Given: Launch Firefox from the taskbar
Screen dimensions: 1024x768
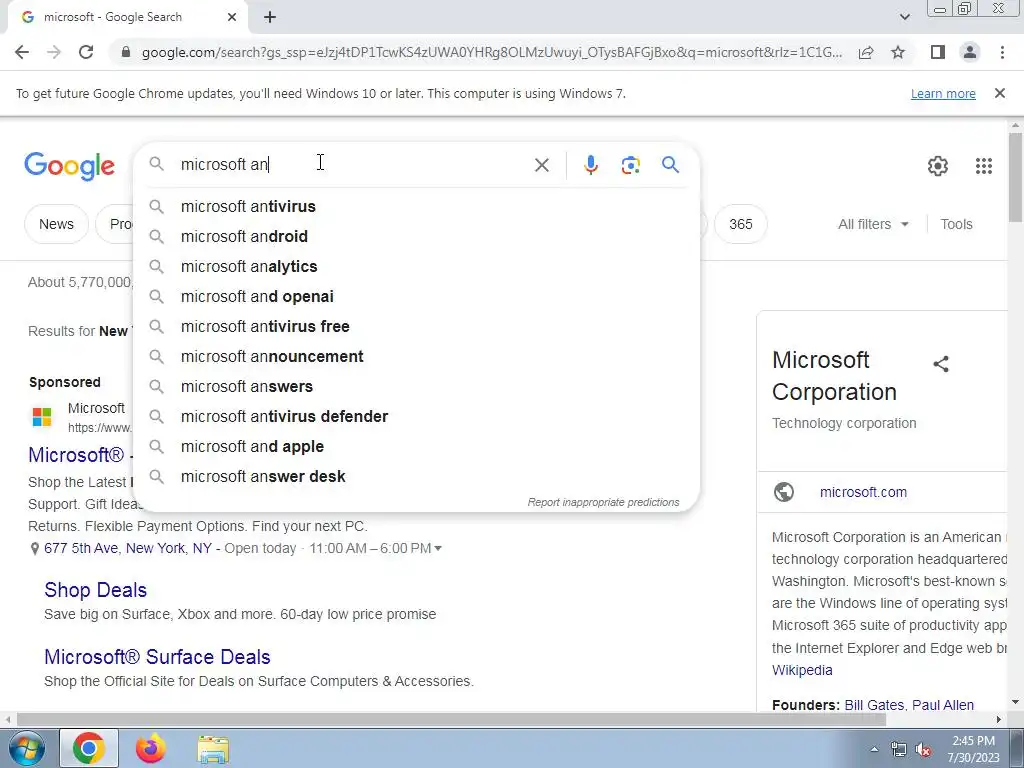Looking at the screenshot, I should [150, 748].
